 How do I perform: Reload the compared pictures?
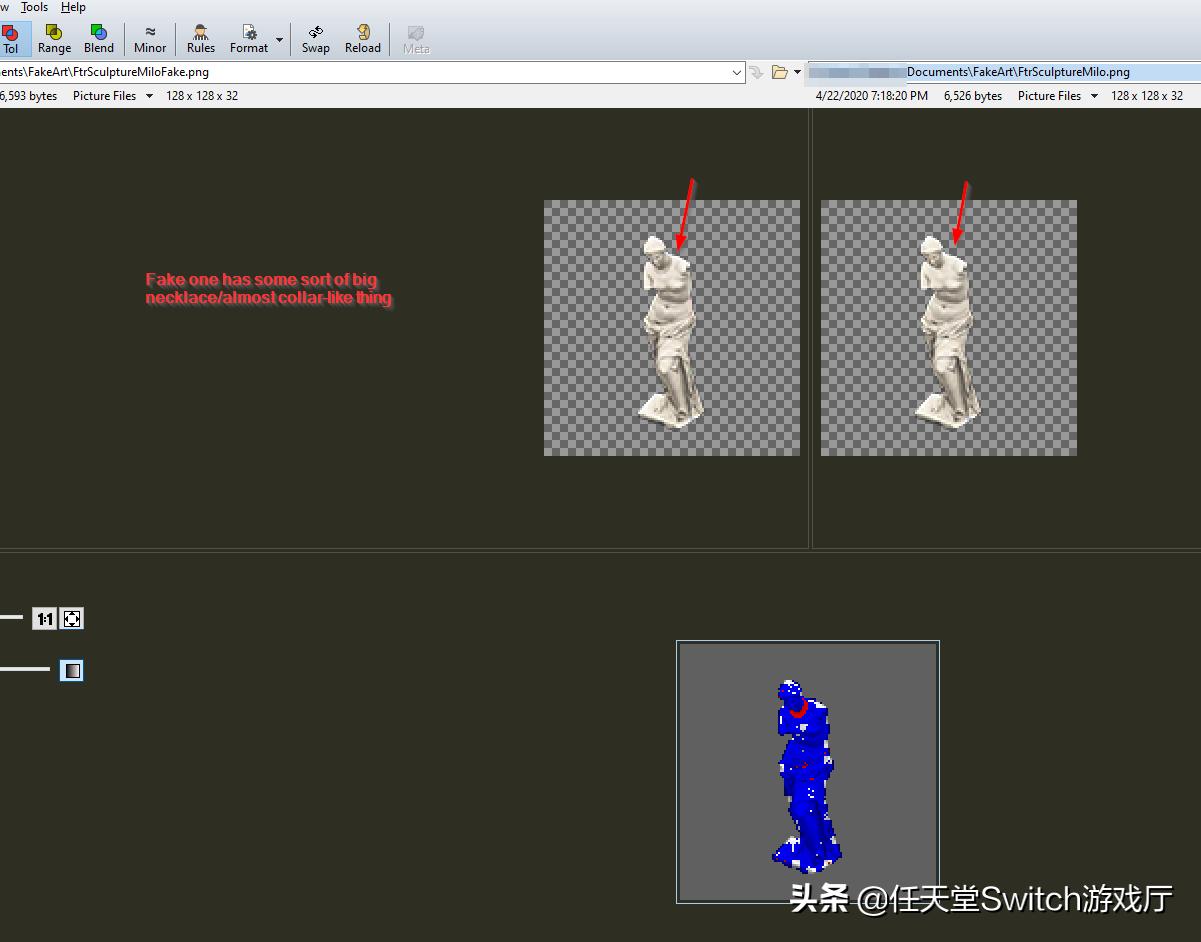(363, 39)
